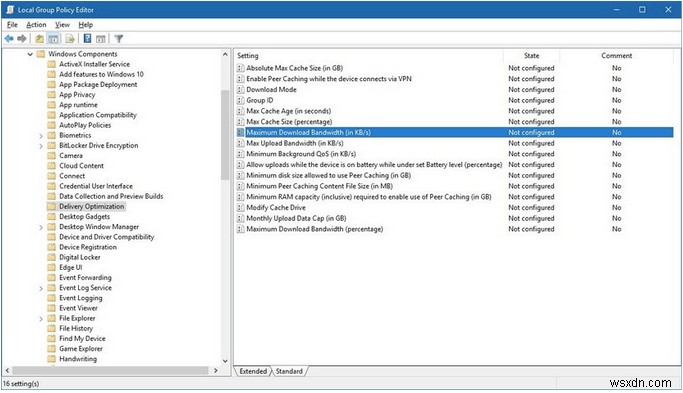Viewport: 683px width, 393px height.
Task: Click the Connect folder icon
Action: (x=51, y=176)
